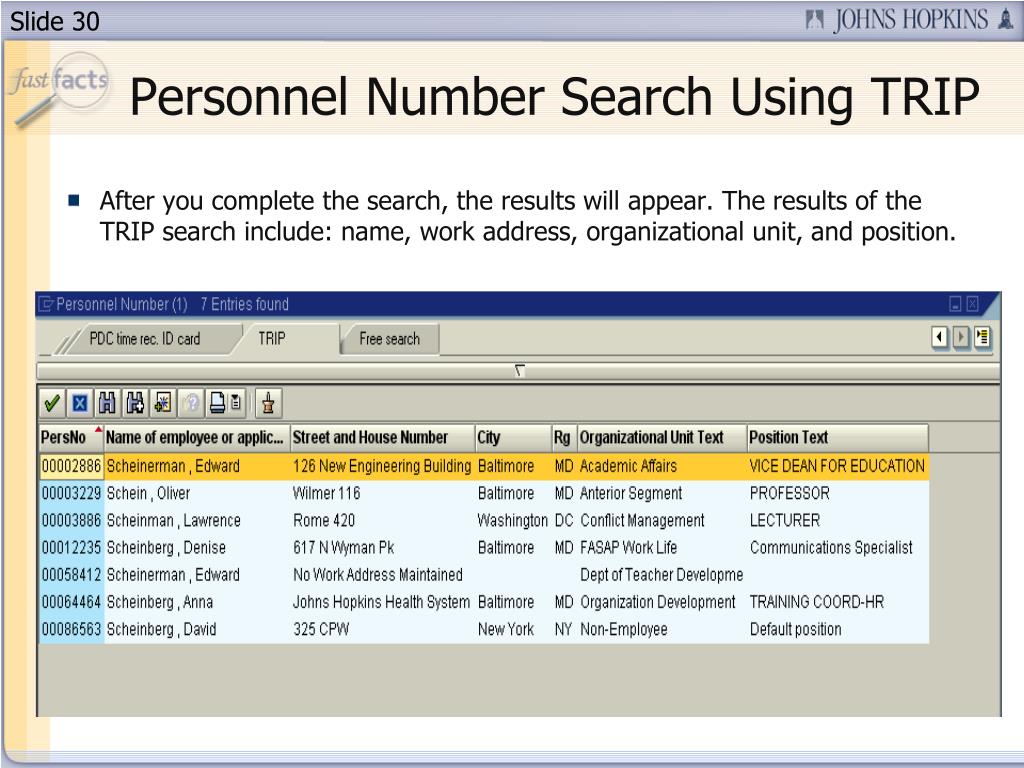Screen dimensions: 1024x768
Task: Click VICE DEAN FOR EDUCATION position
Action: pyautogui.click(x=837, y=466)
